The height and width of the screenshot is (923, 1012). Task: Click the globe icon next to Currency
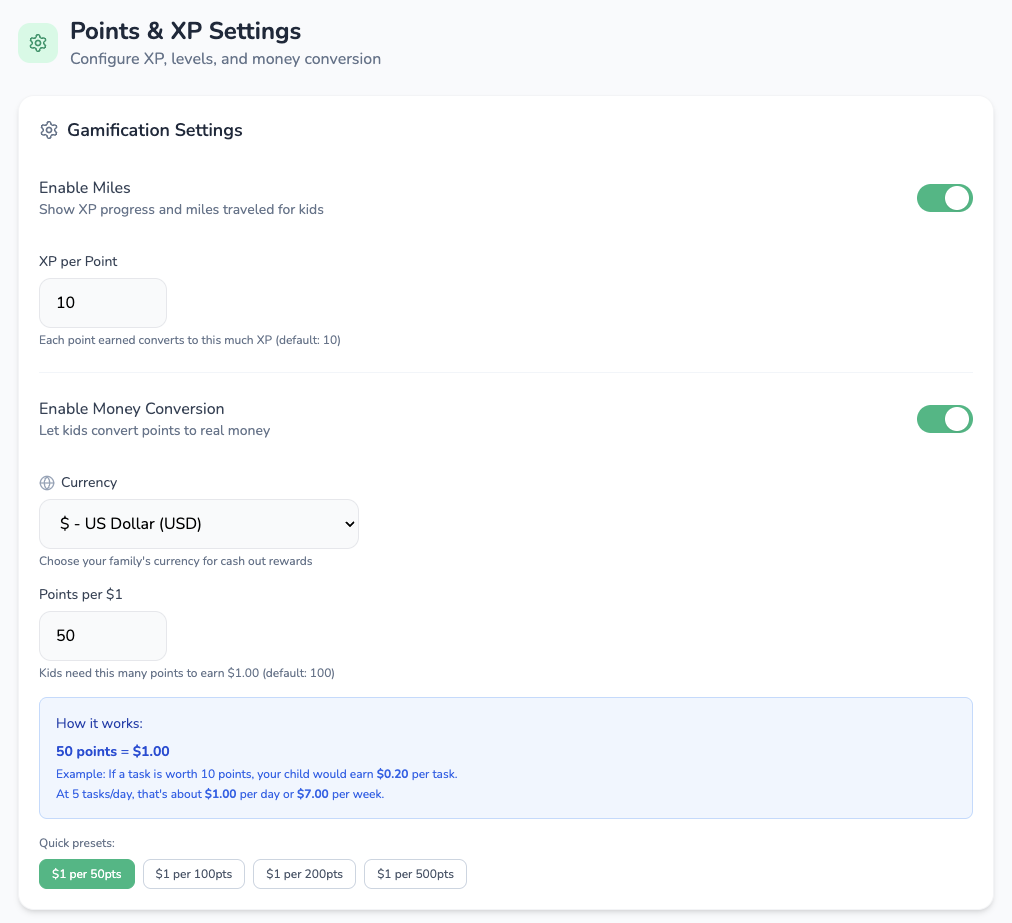click(46, 482)
